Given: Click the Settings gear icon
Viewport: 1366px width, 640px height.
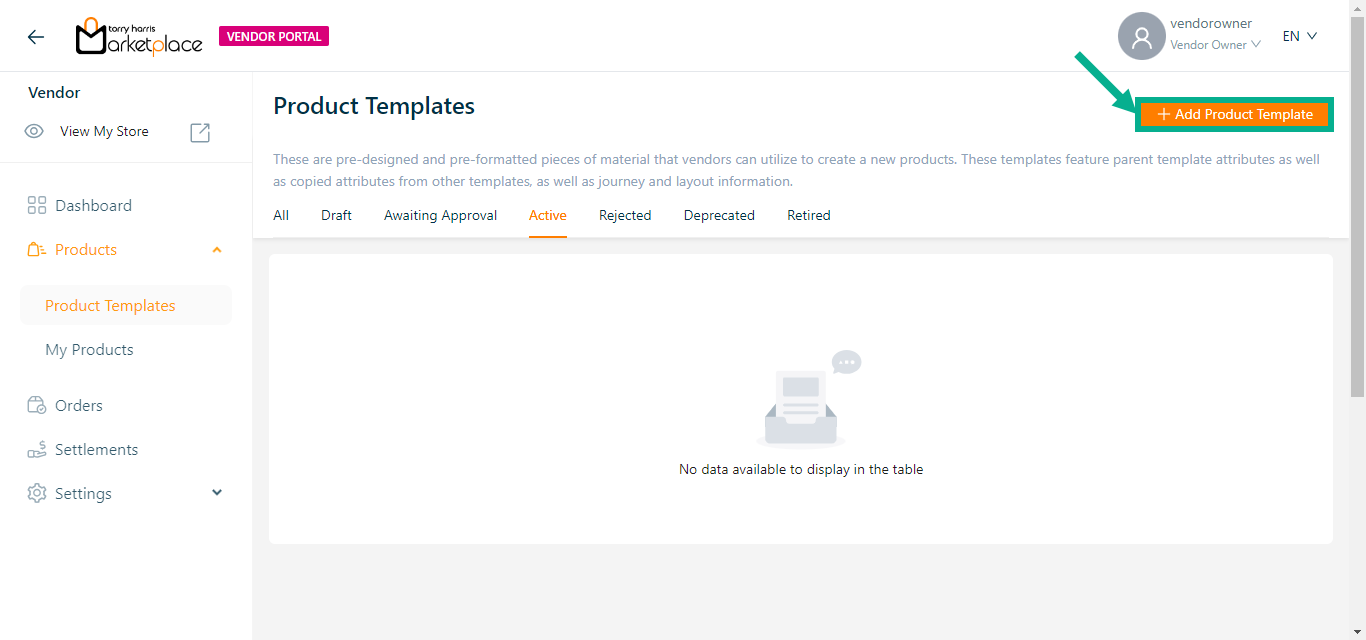Looking at the screenshot, I should tap(37, 494).
